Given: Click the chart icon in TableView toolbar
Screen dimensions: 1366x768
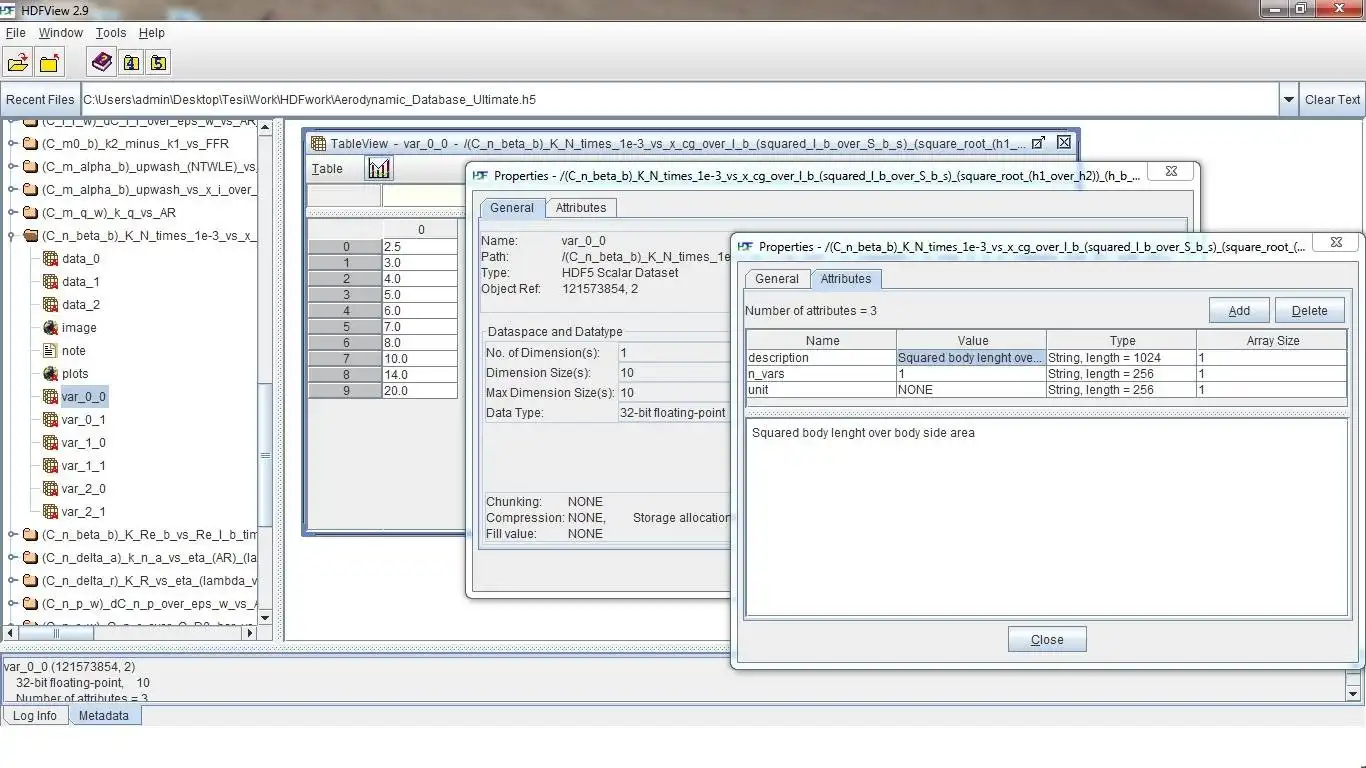Looking at the screenshot, I should (379, 168).
